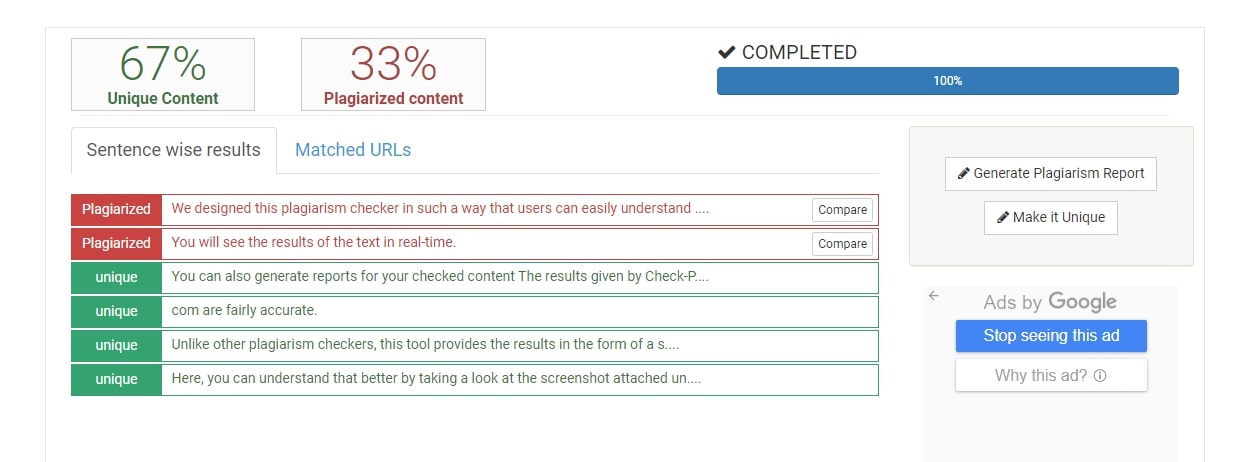The width and height of the screenshot is (1246, 462).
Task: Click the back arrow in the ad panel
Action: click(x=933, y=296)
